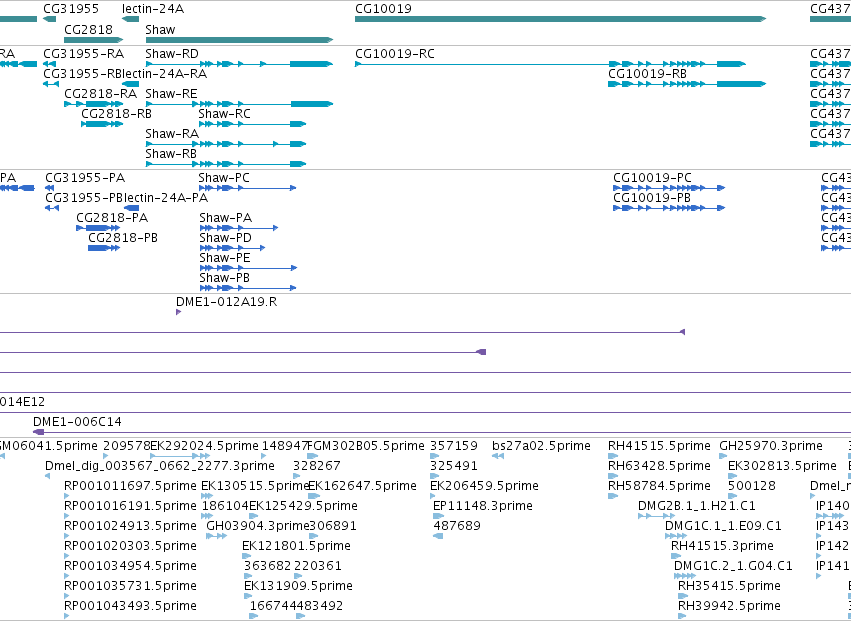
Task: Click the RH39942.5prime EST
Action: pos(683,616)
